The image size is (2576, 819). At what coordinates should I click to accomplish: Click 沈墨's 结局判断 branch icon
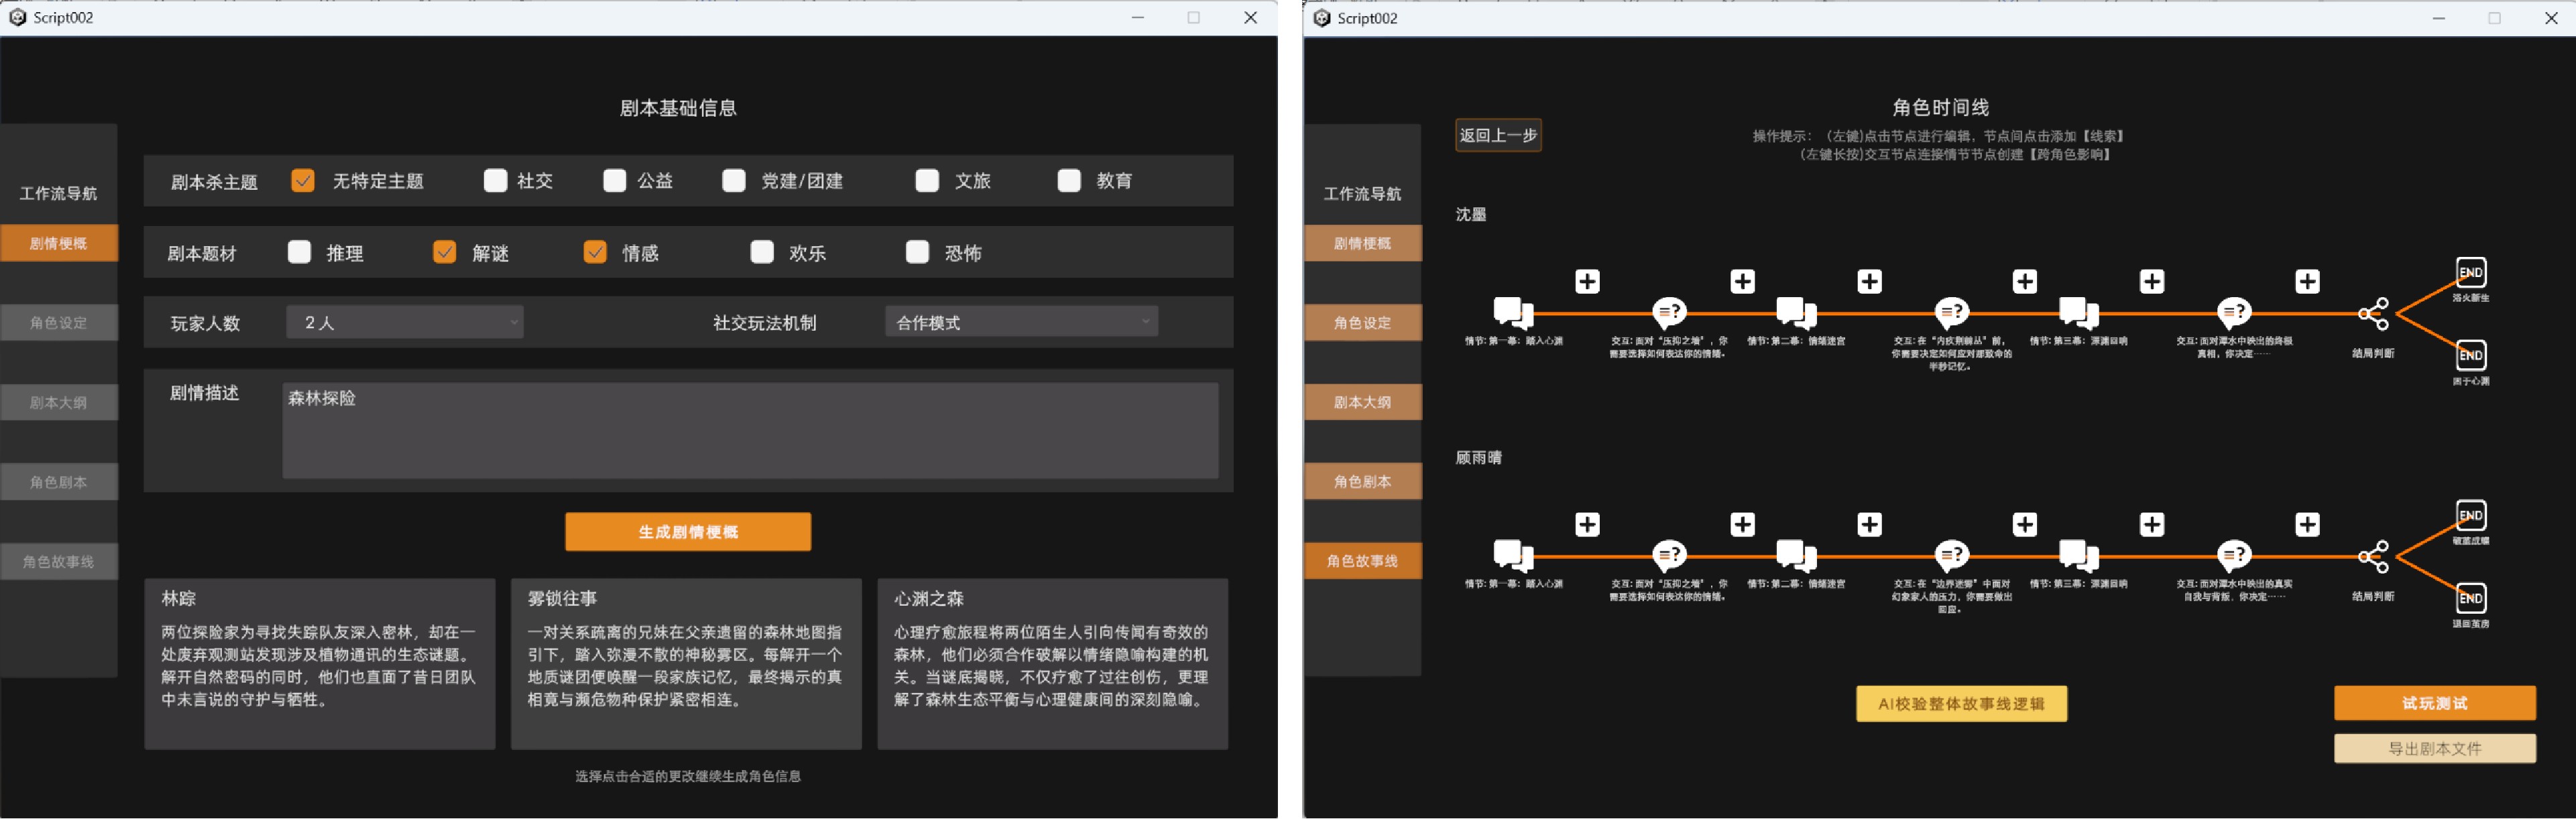point(2373,314)
